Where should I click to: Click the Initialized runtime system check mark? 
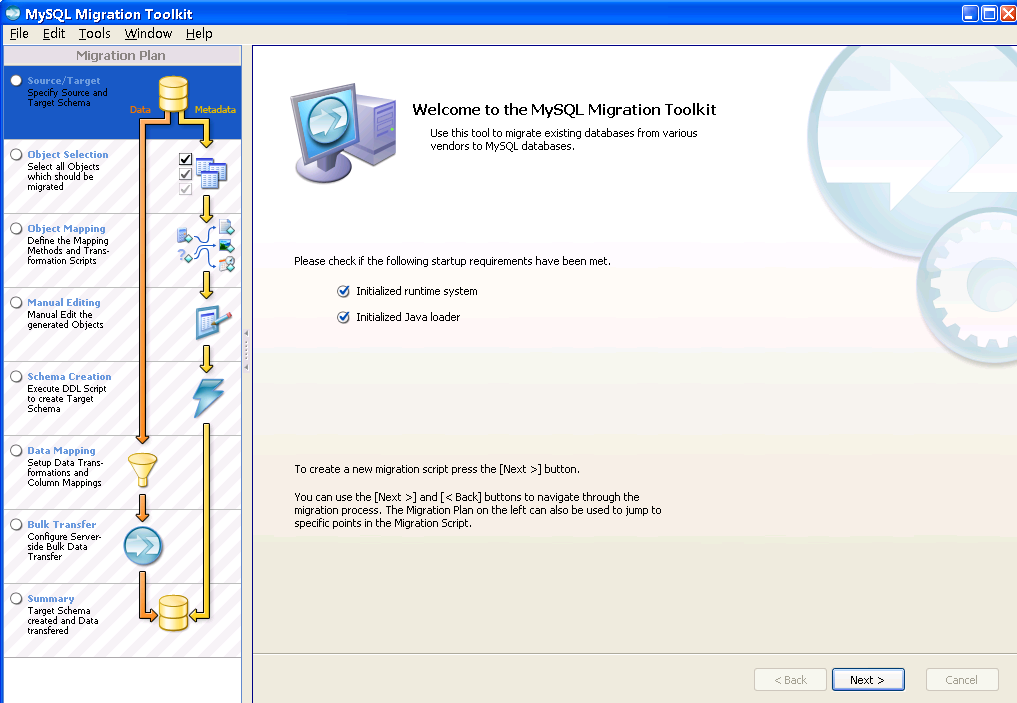tap(343, 291)
